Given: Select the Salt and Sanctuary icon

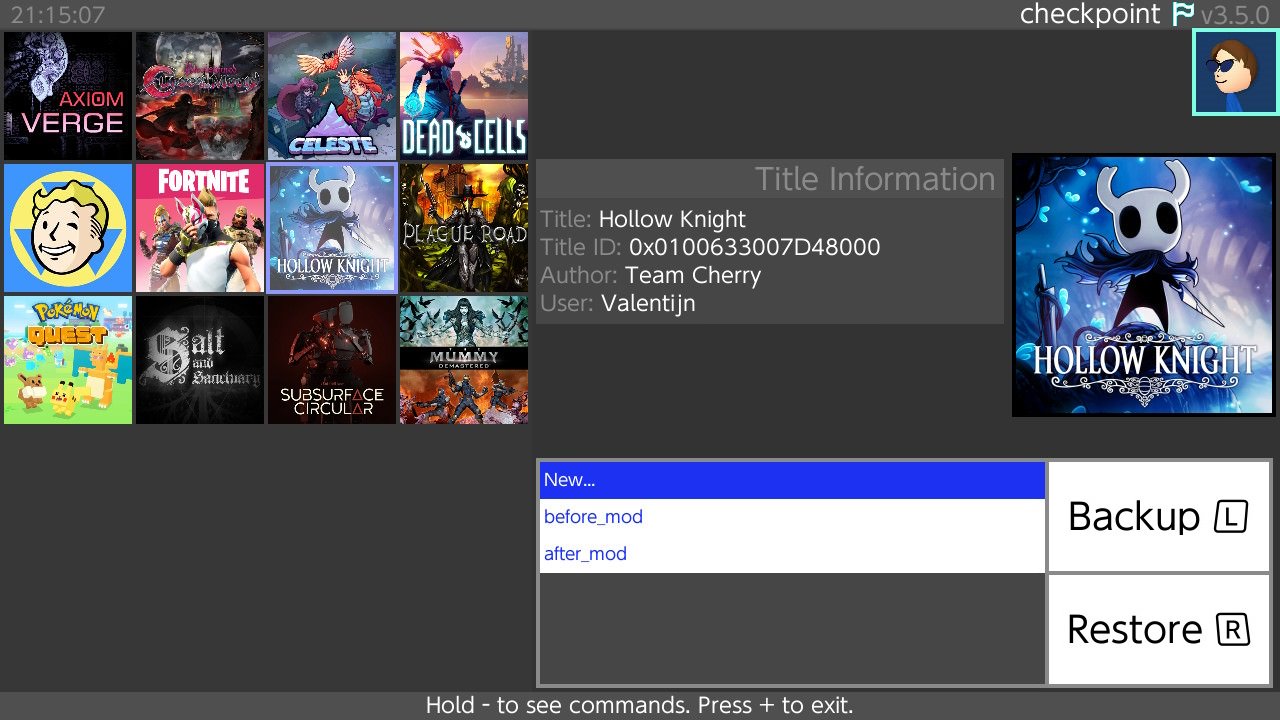Looking at the screenshot, I should 200,360.
